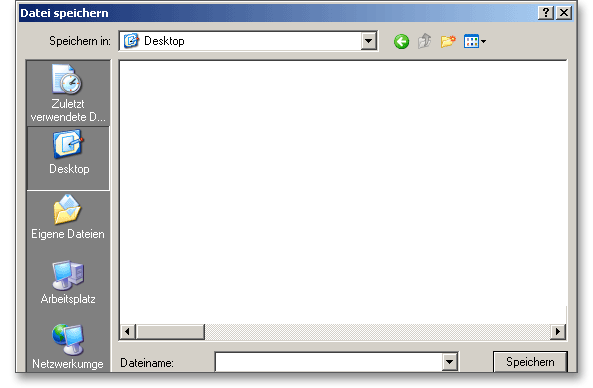Open Zuletzt verwendete Dokumente in sidebar
Viewport: 593px width, 388px height.
tap(68, 93)
